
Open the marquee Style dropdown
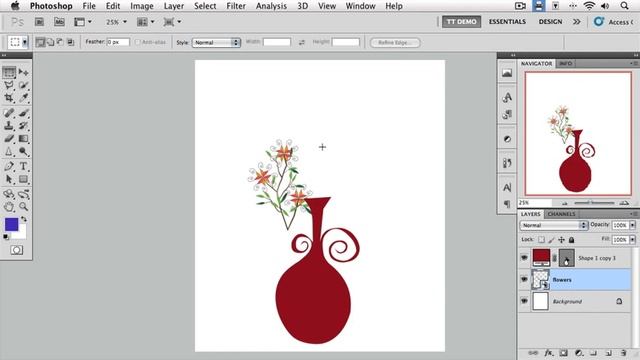tap(216, 42)
